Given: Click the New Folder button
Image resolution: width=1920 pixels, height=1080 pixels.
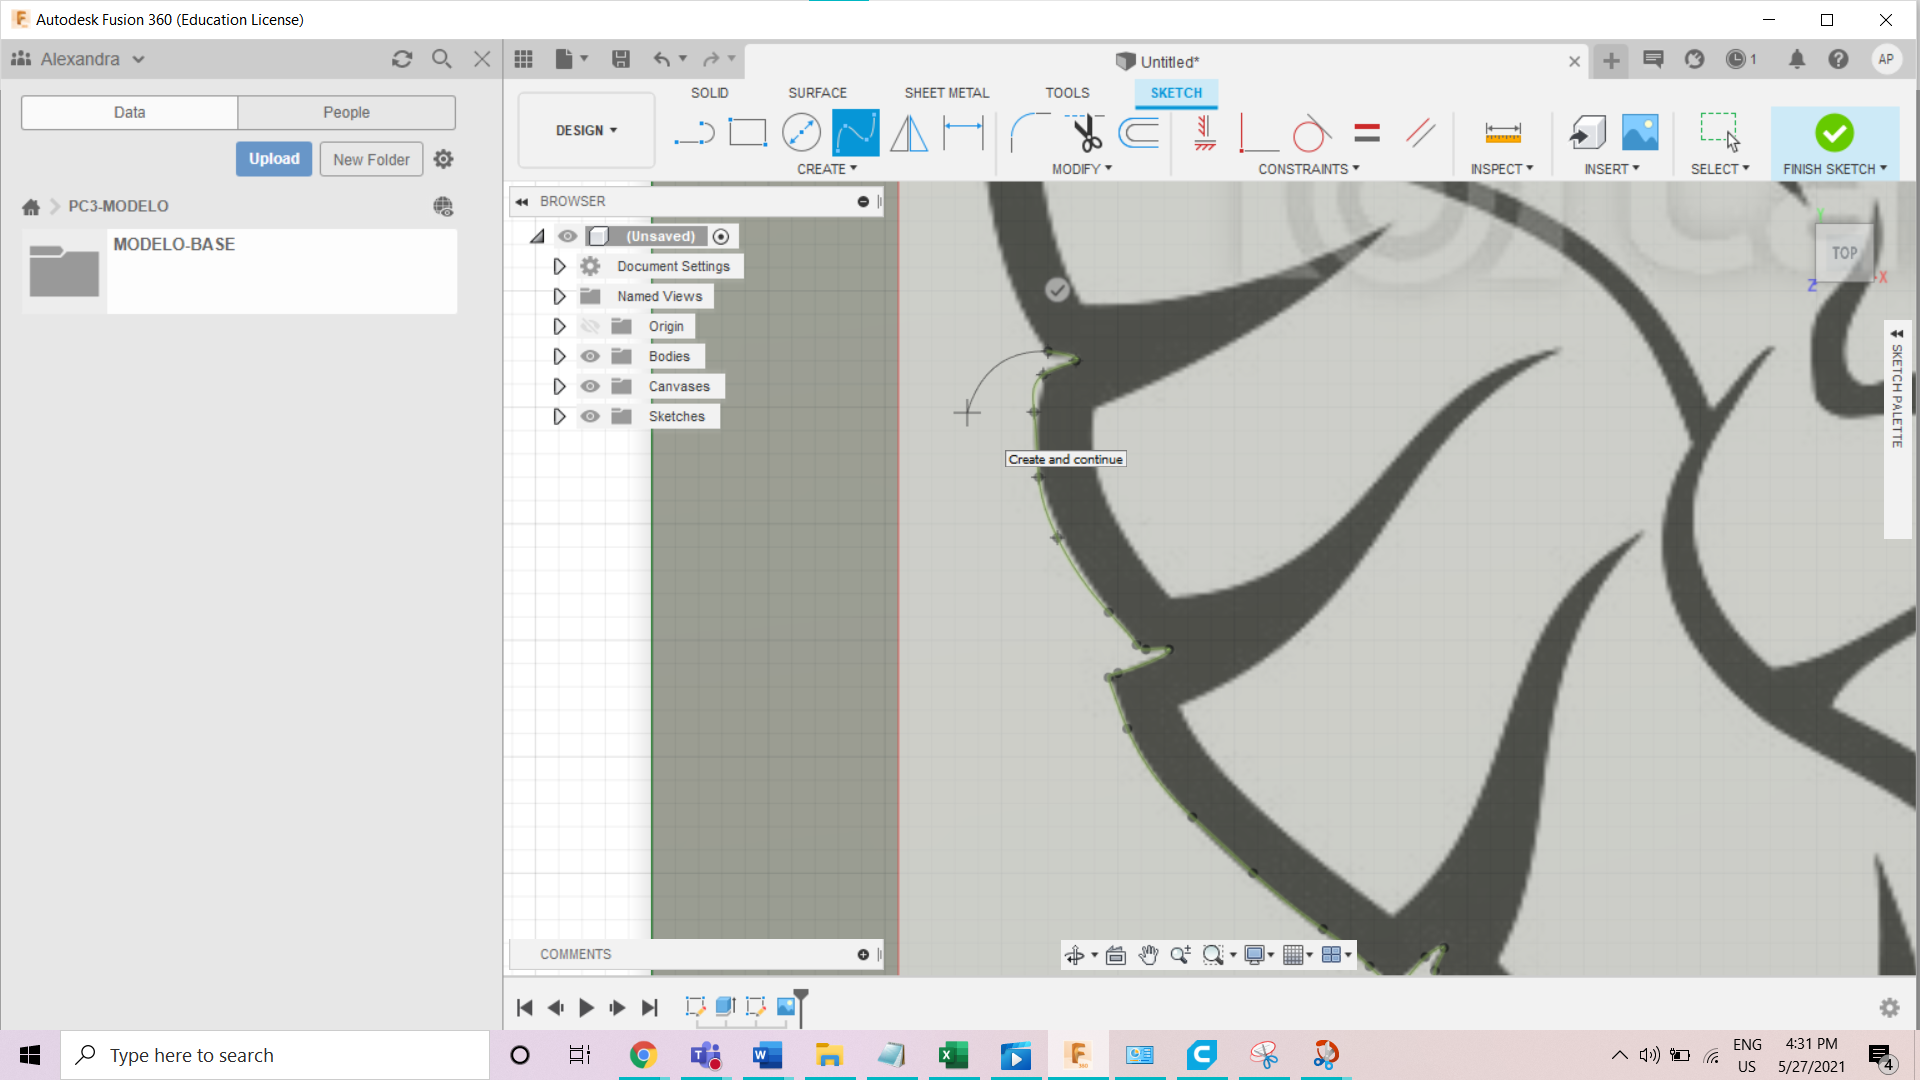Looking at the screenshot, I should 371,159.
